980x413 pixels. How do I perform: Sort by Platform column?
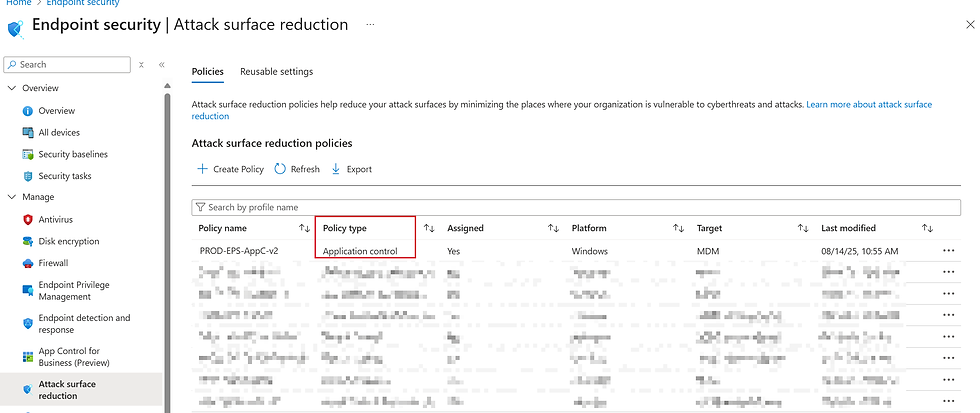click(678, 229)
